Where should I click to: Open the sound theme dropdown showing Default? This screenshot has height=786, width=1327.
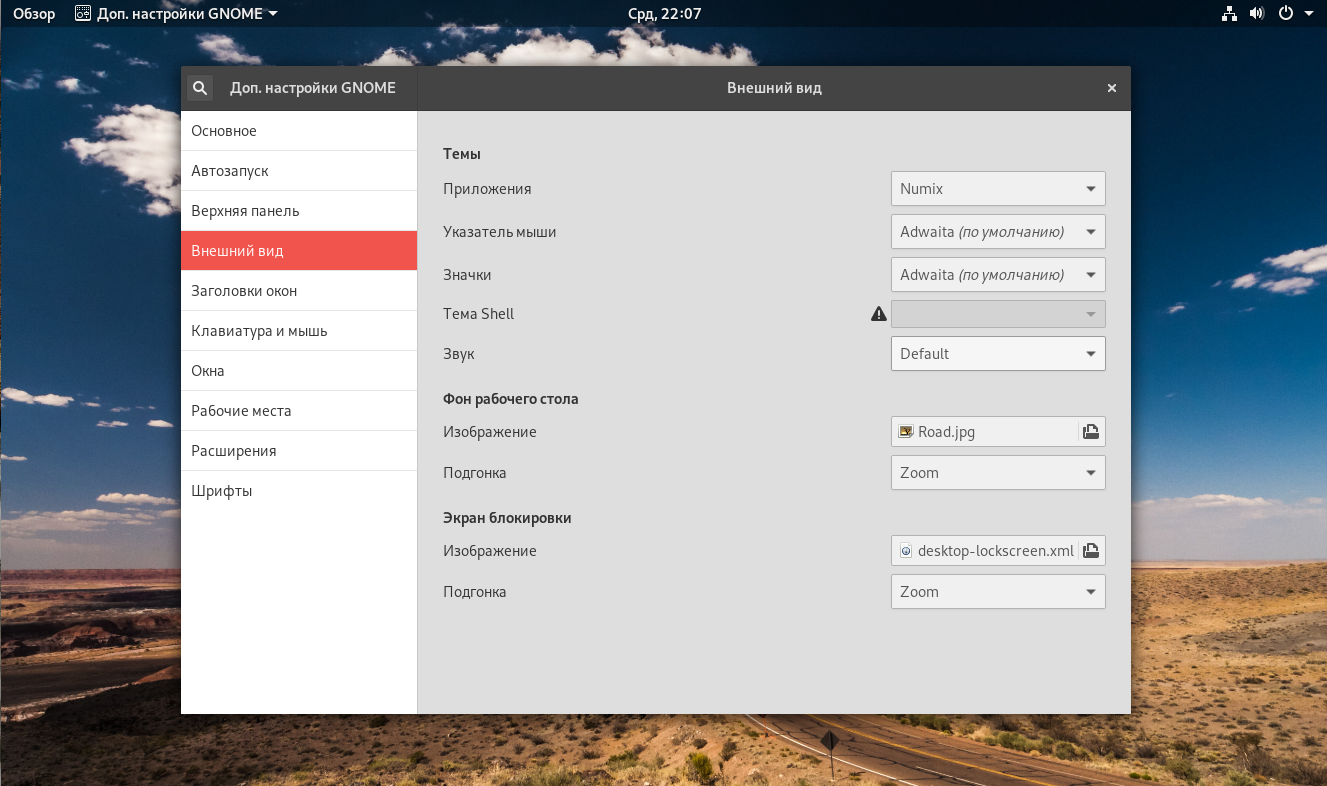point(998,354)
